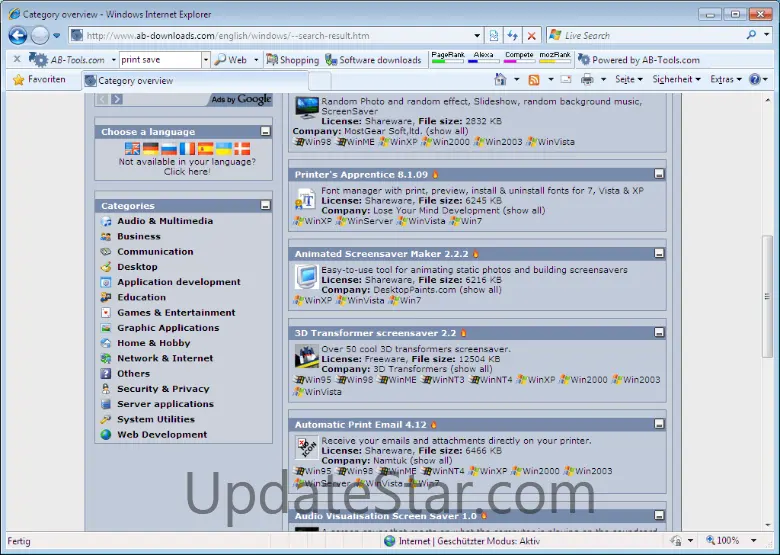Screen dimensions: 780x555
Task: Select the German flag language
Action: click(151, 149)
